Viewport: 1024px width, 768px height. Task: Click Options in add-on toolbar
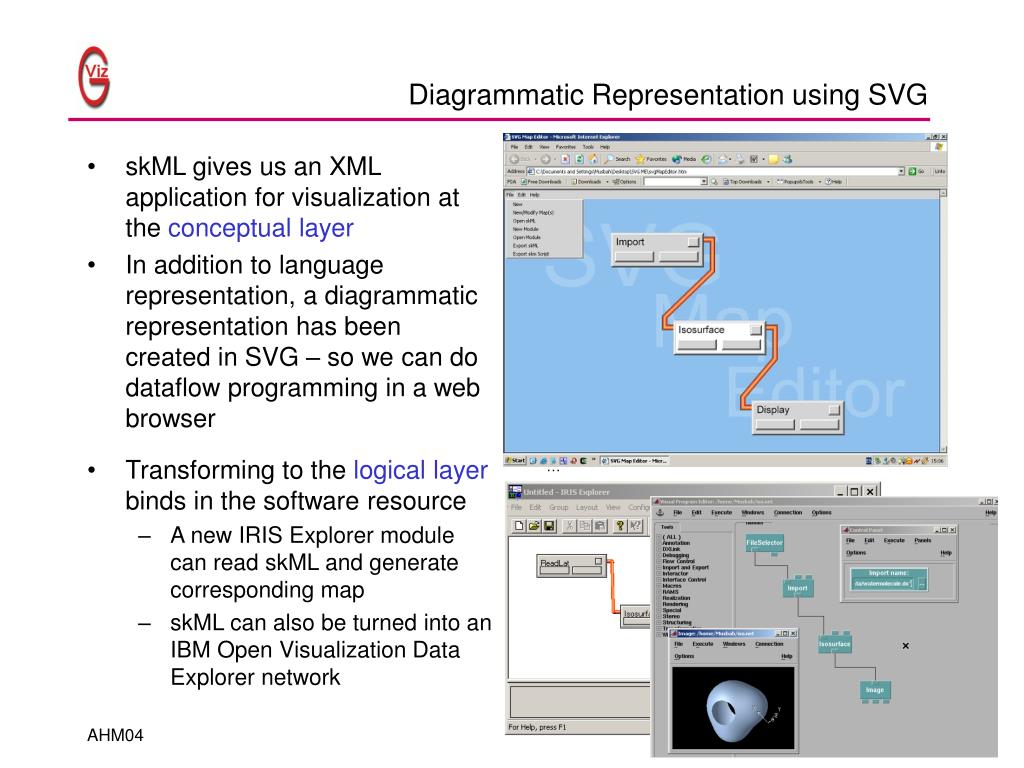[x=624, y=182]
